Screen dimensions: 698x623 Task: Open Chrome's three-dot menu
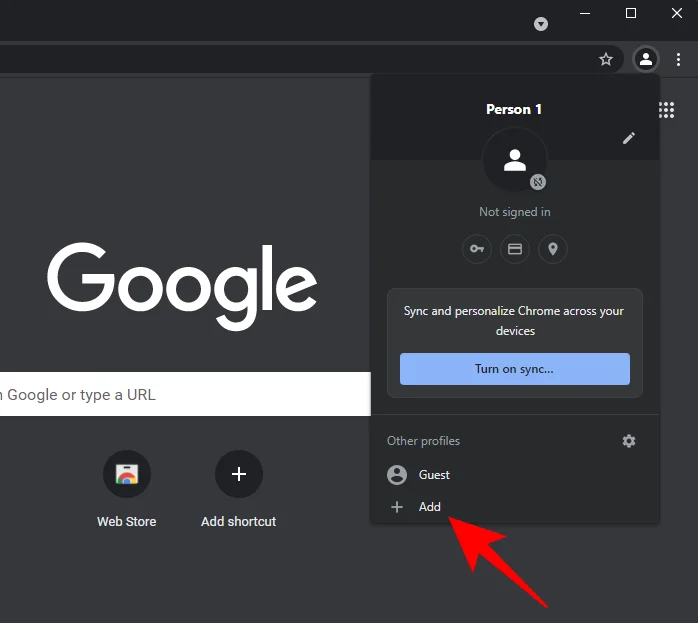pyautogui.click(x=678, y=59)
